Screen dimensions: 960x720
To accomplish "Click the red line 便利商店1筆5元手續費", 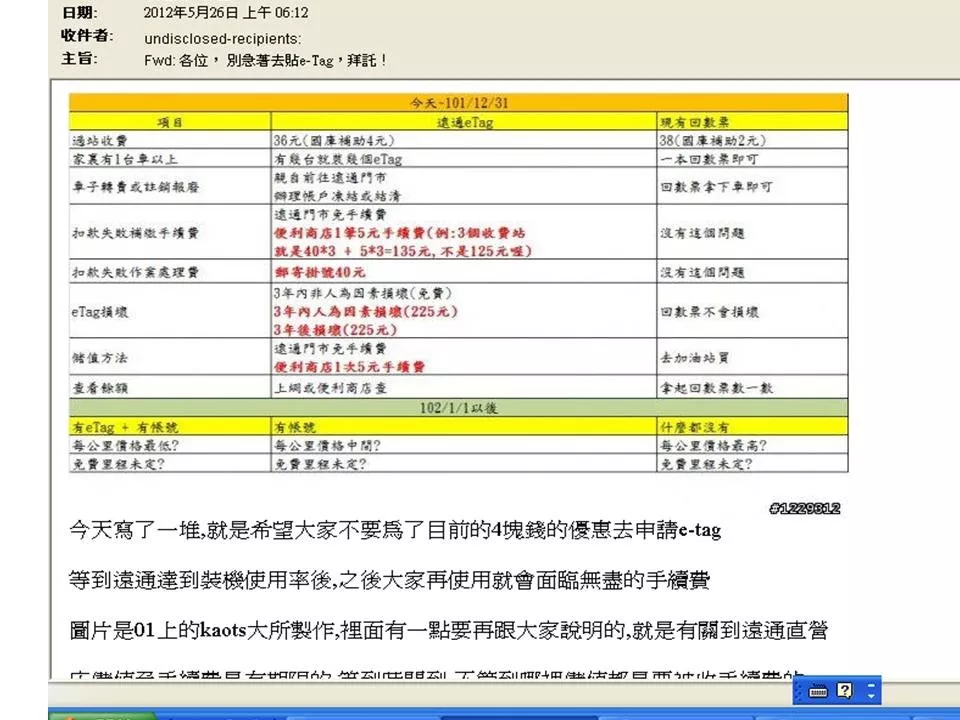I will tap(400, 233).
